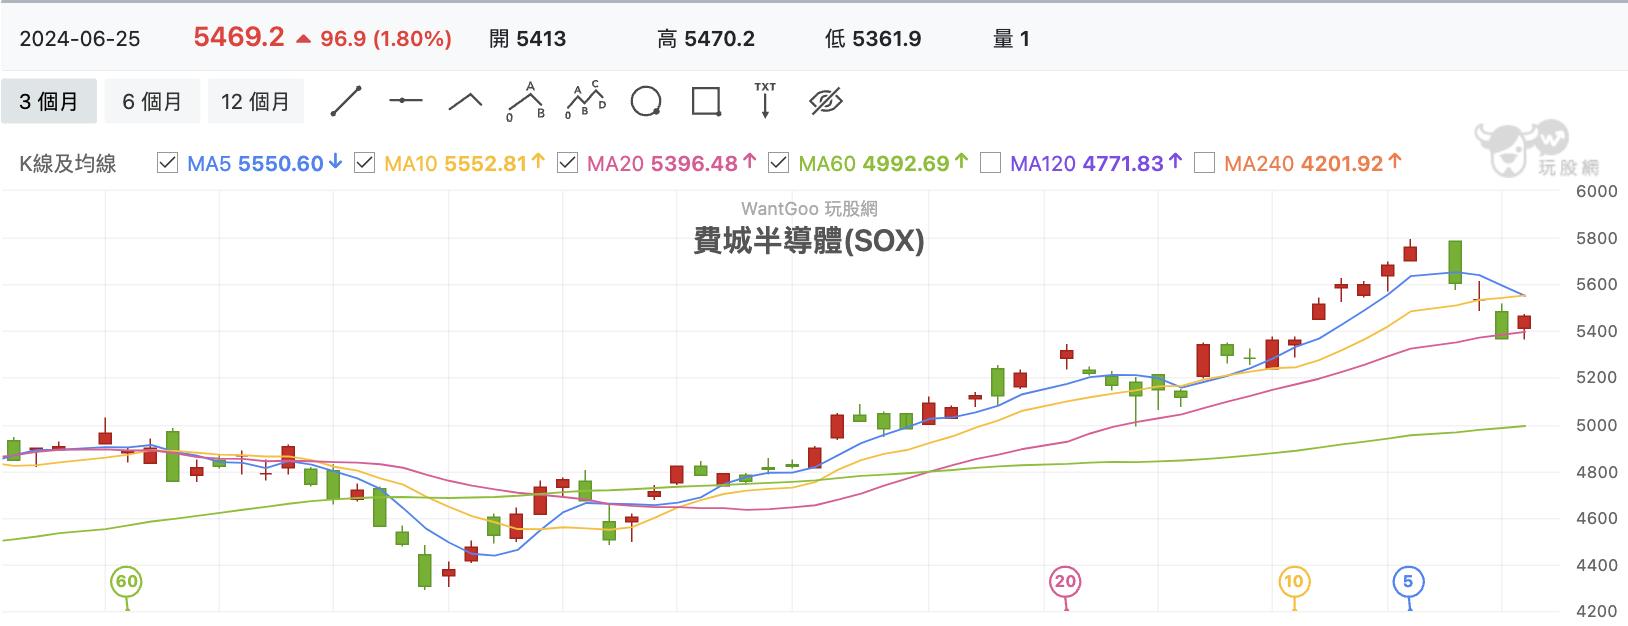Select the horizontal line drawing tool

pyautogui.click(x=406, y=101)
